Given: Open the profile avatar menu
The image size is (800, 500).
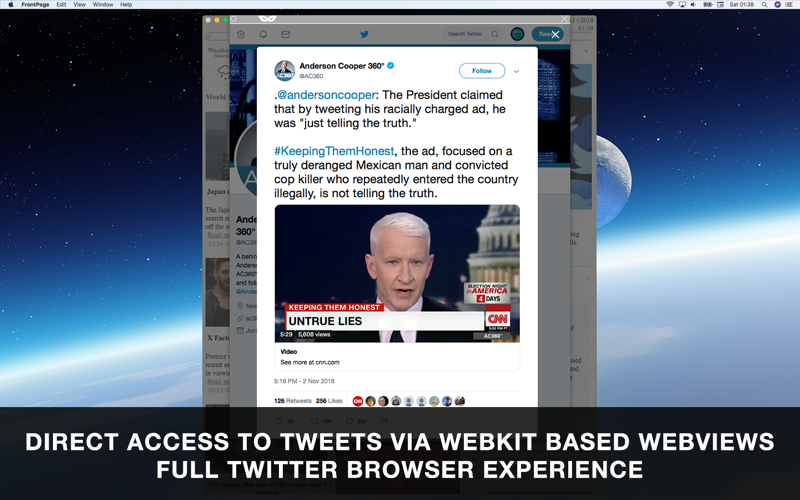Looking at the screenshot, I should (517, 34).
